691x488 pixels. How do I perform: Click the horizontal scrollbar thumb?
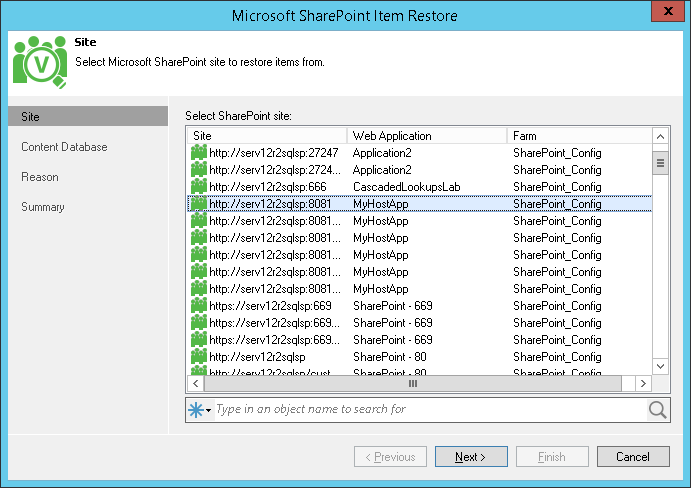(413, 384)
